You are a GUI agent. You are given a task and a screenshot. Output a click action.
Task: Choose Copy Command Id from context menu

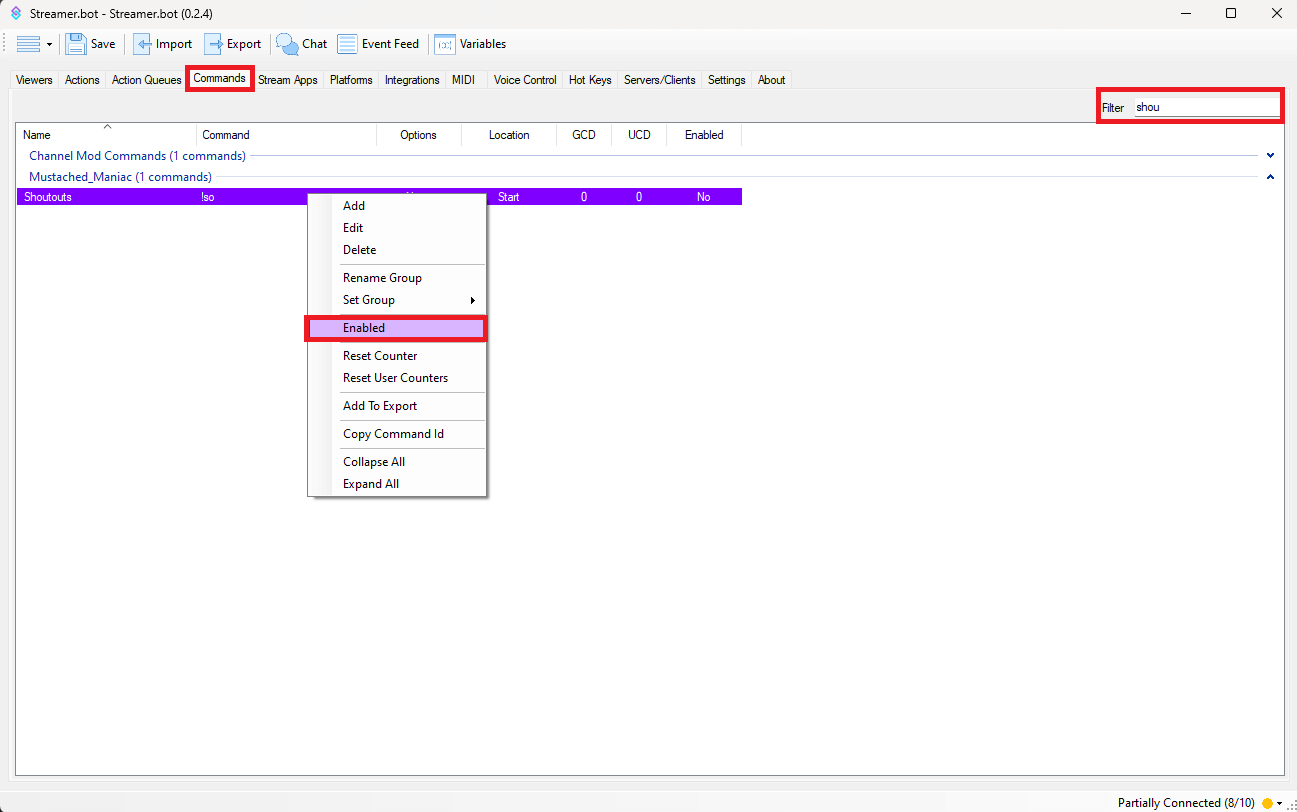click(x=393, y=434)
